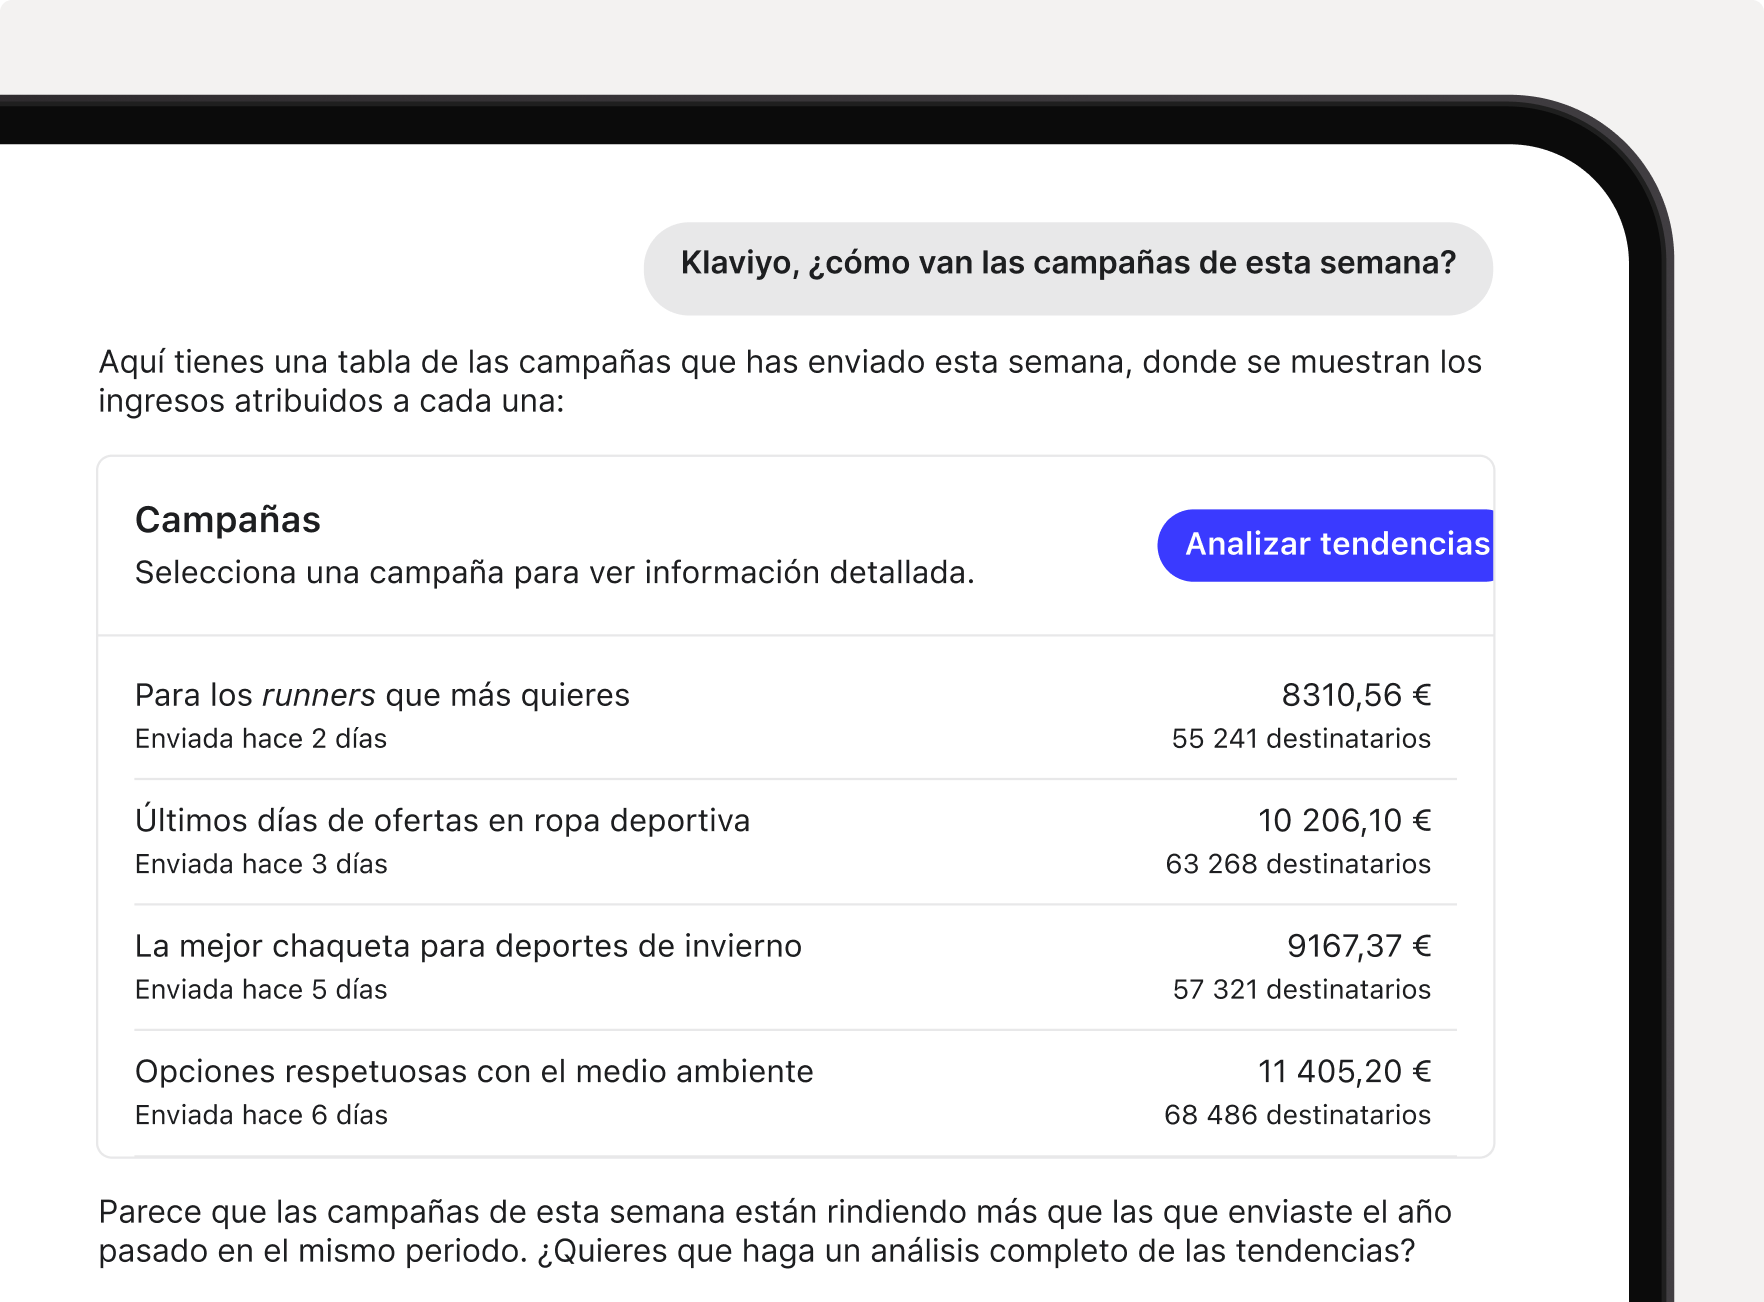Image resolution: width=1764 pixels, height=1302 pixels.
Task: Click the Analizar tendencias button
Action: click(1325, 545)
